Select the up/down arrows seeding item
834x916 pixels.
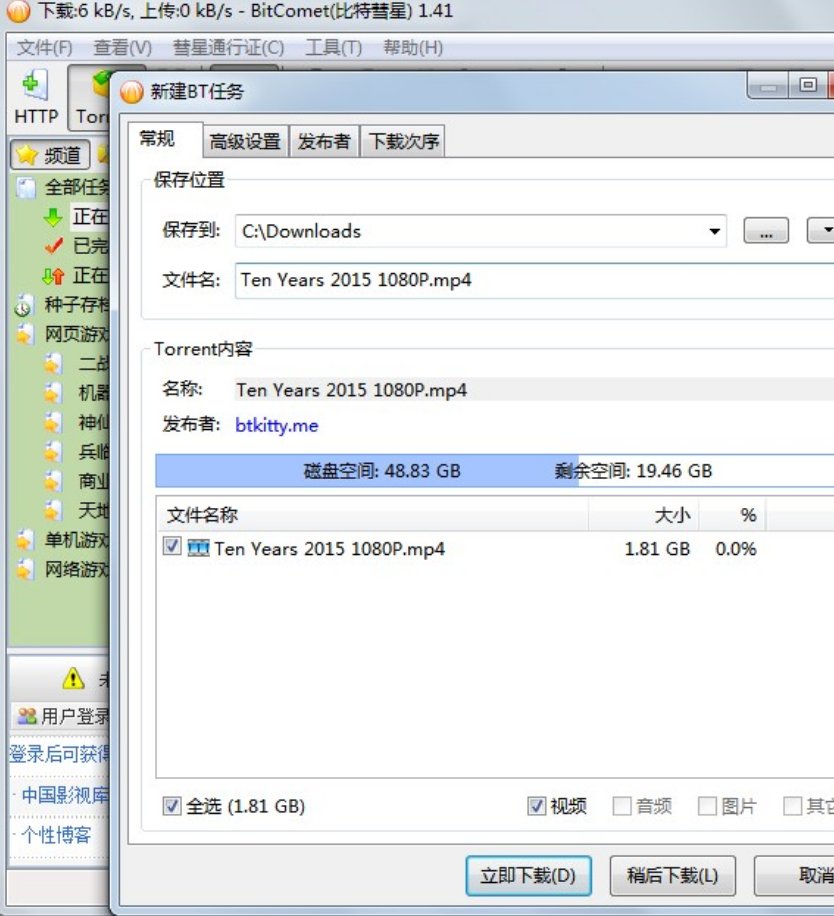[53, 276]
